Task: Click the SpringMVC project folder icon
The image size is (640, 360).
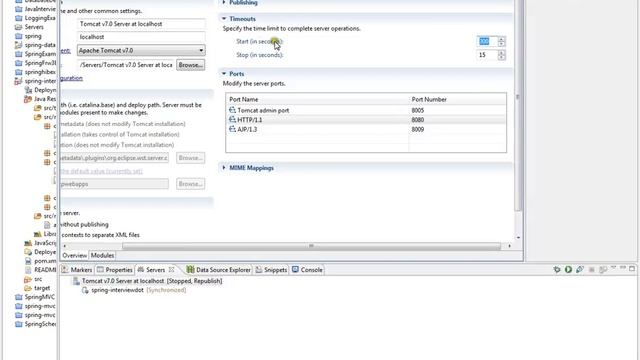Action: pos(18,297)
